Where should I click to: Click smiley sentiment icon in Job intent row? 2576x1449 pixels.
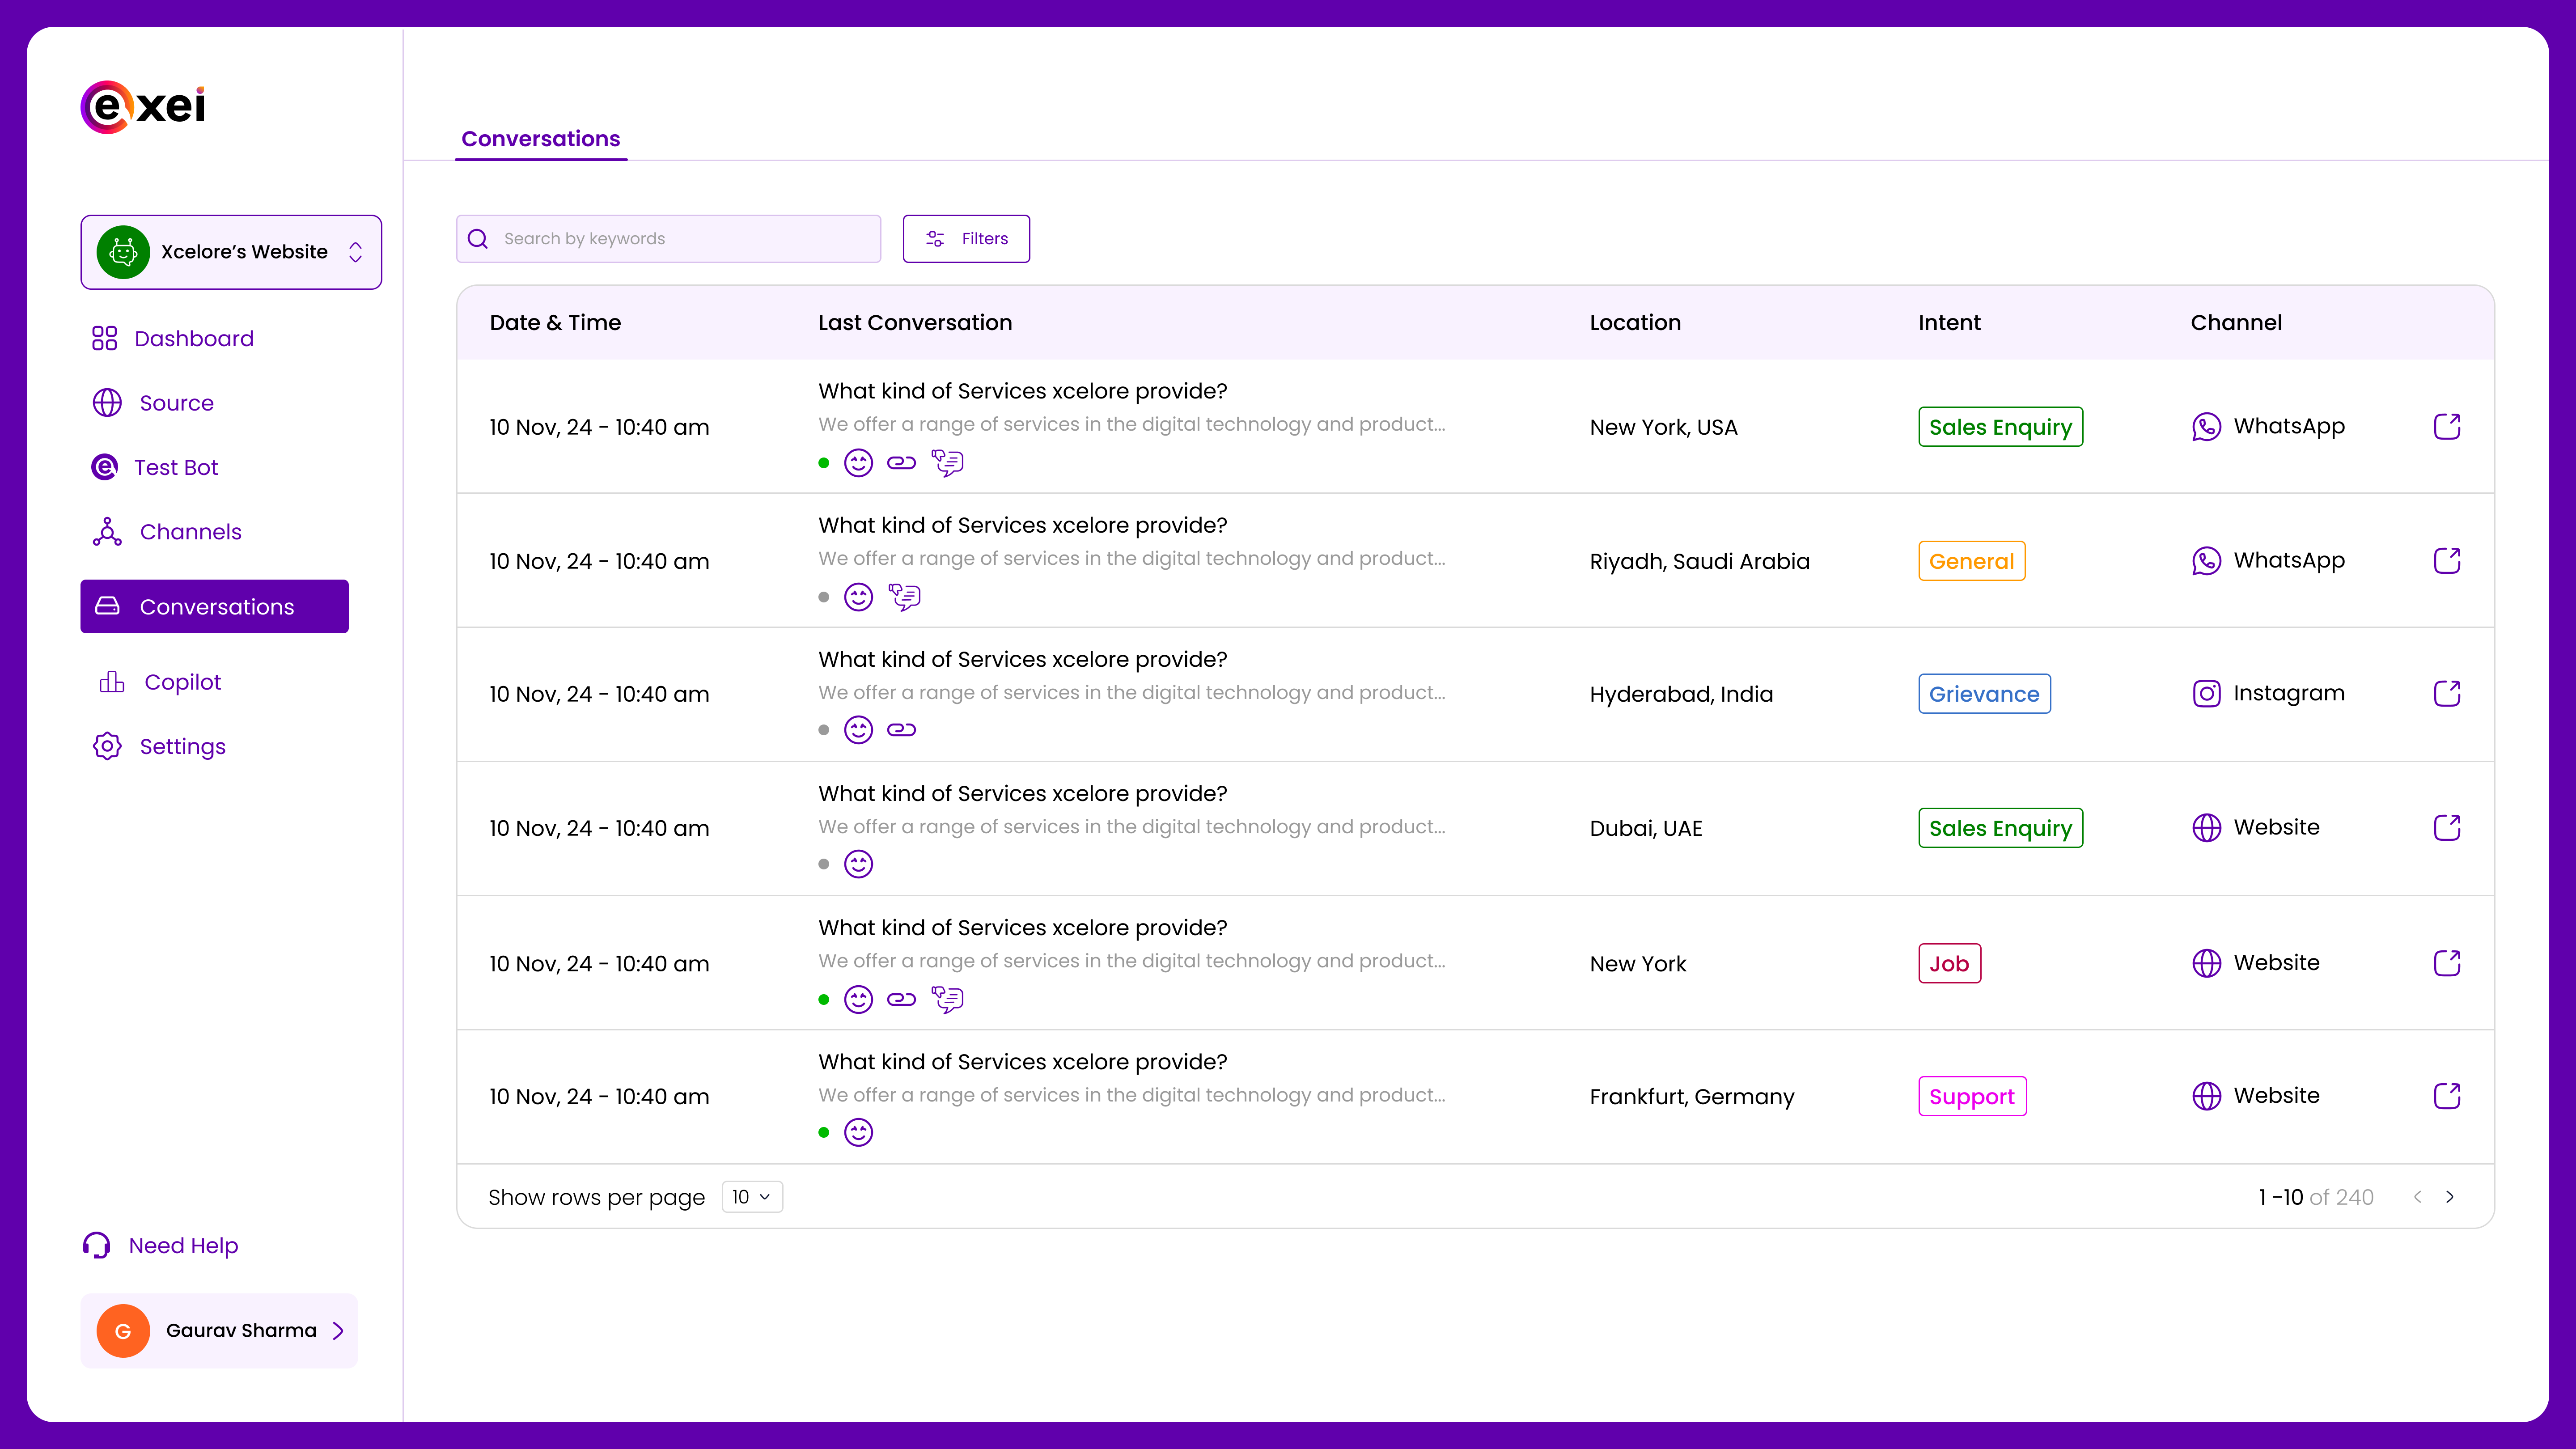click(858, 999)
